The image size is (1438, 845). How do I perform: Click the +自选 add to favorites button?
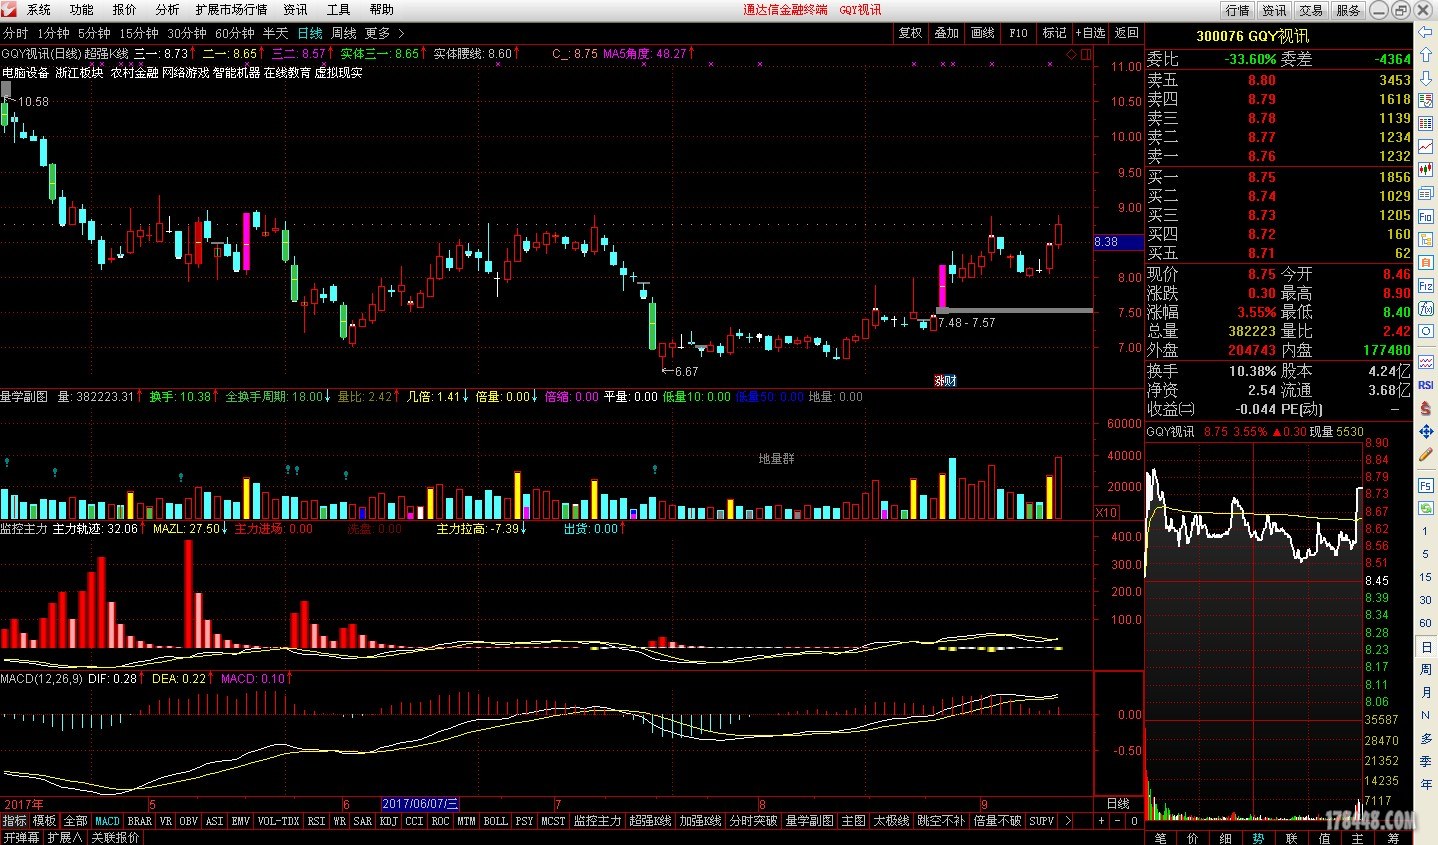(x=1091, y=33)
